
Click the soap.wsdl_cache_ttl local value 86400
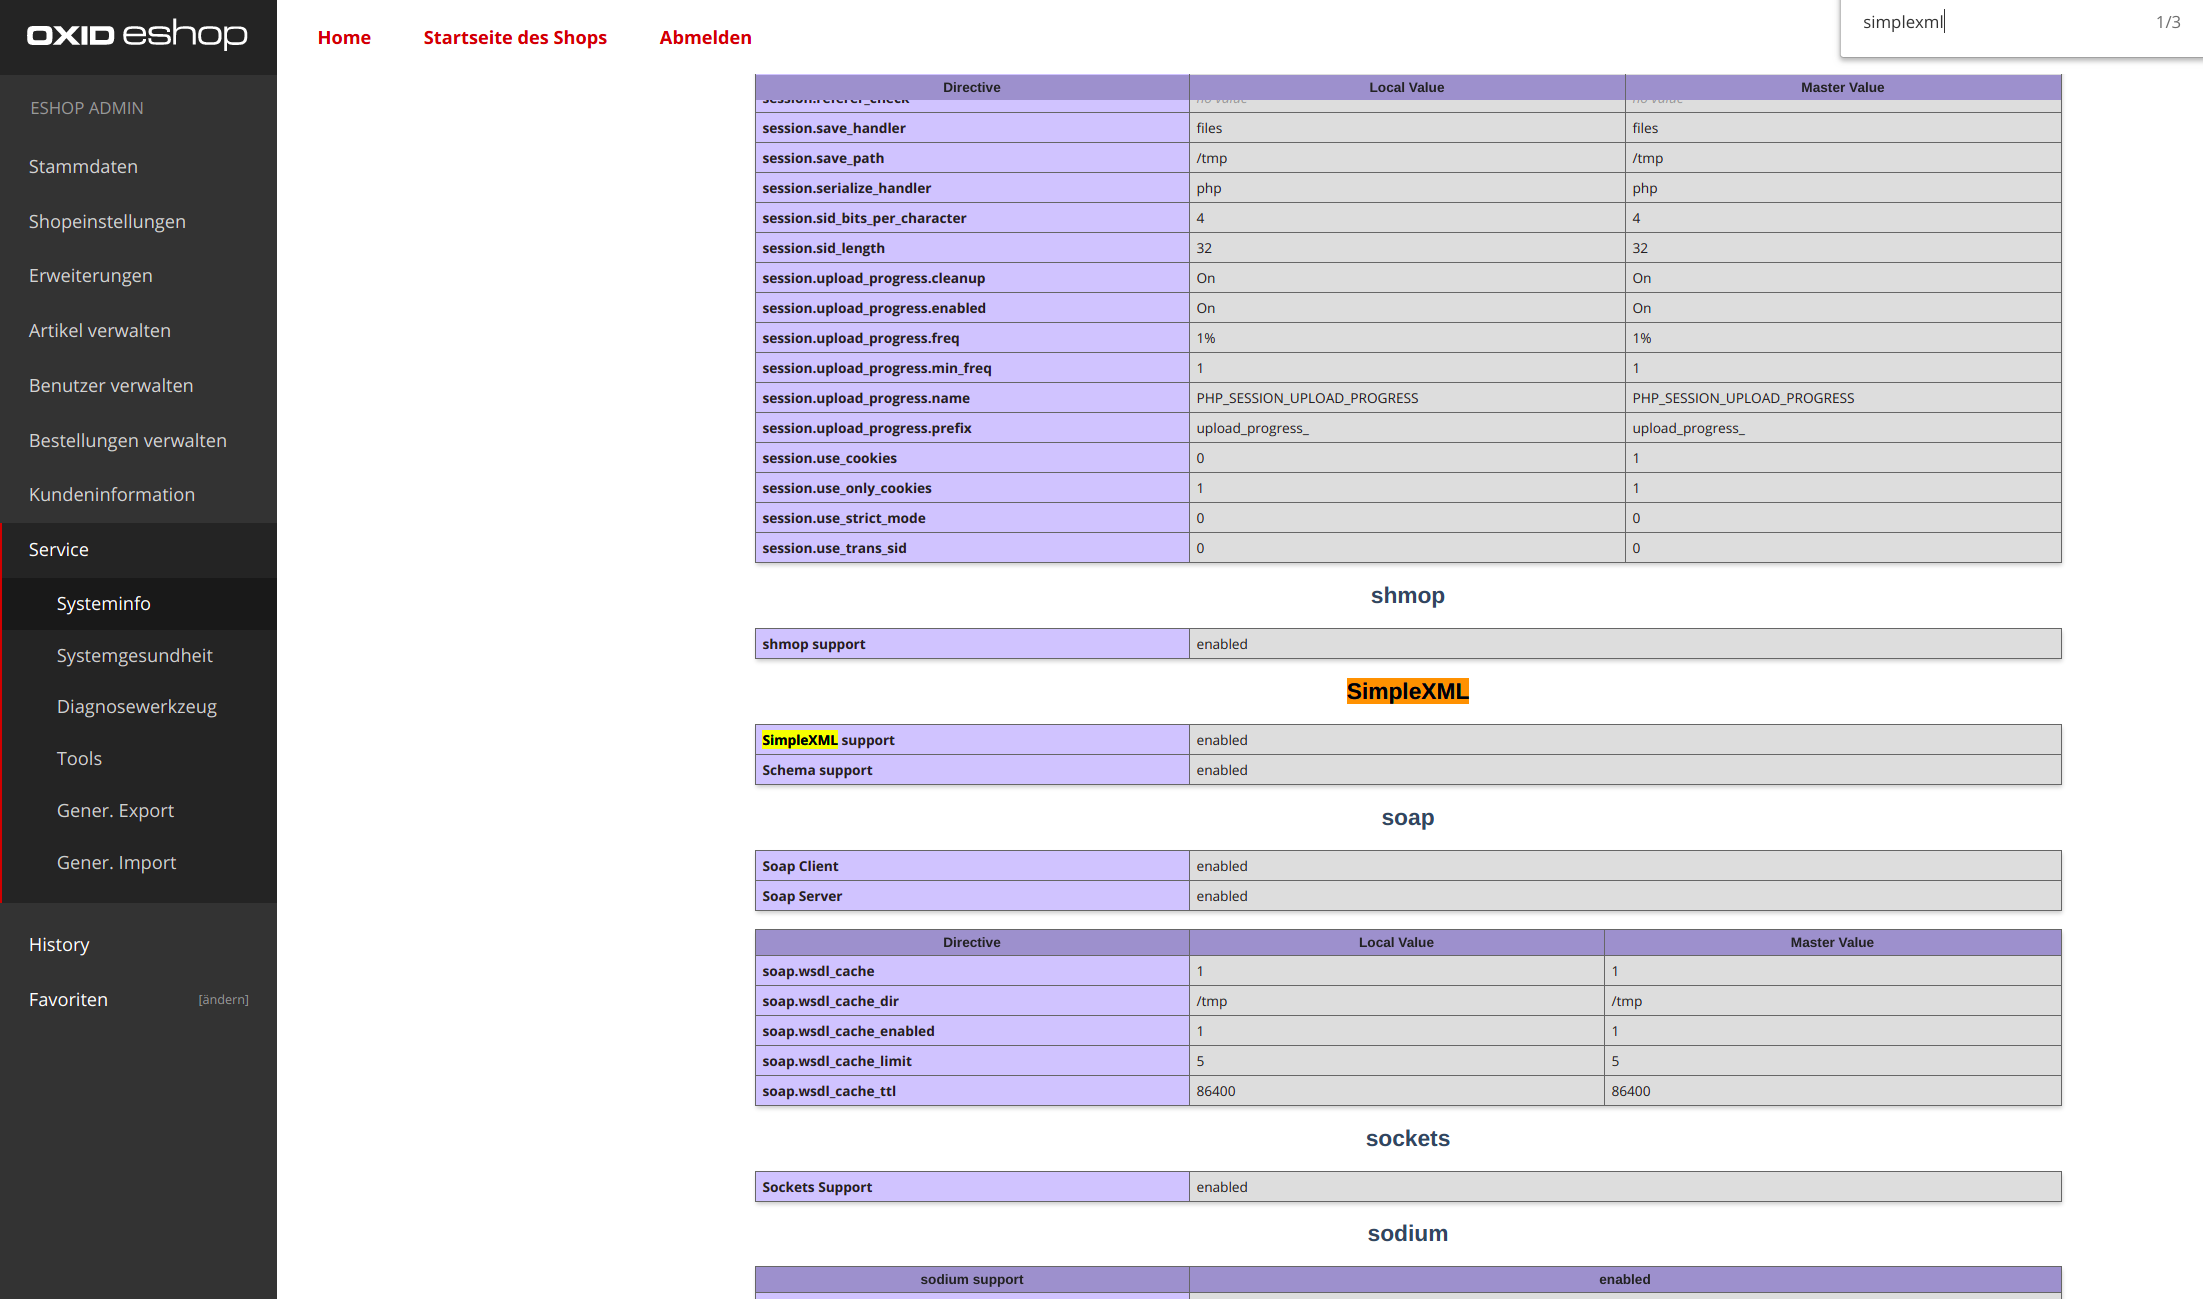(1216, 1091)
